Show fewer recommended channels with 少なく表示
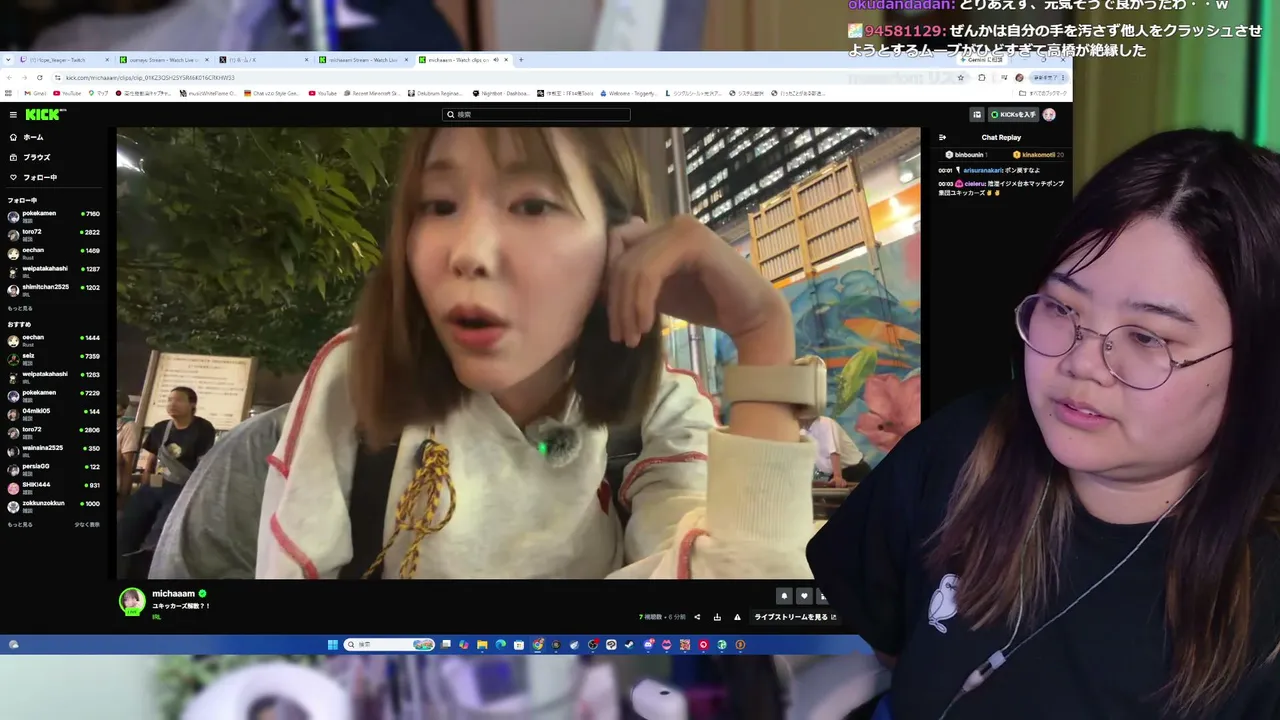The image size is (1280, 720). pyautogui.click(x=87, y=524)
